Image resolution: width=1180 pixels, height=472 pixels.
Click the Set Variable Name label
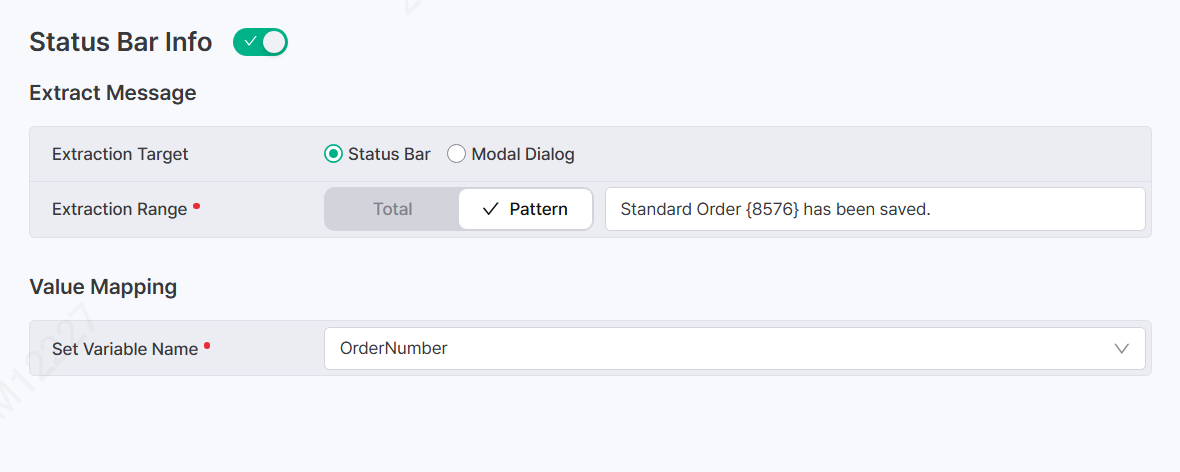(x=125, y=349)
